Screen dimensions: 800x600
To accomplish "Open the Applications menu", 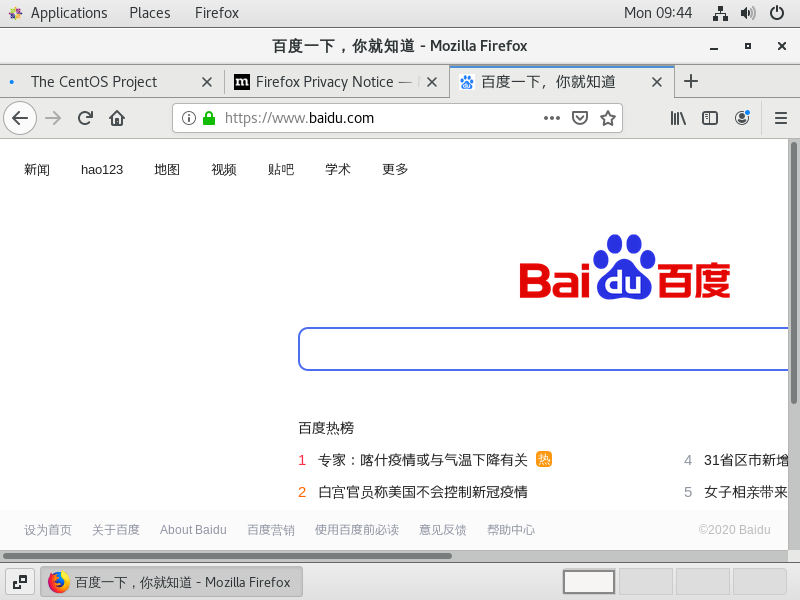I will (69, 13).
